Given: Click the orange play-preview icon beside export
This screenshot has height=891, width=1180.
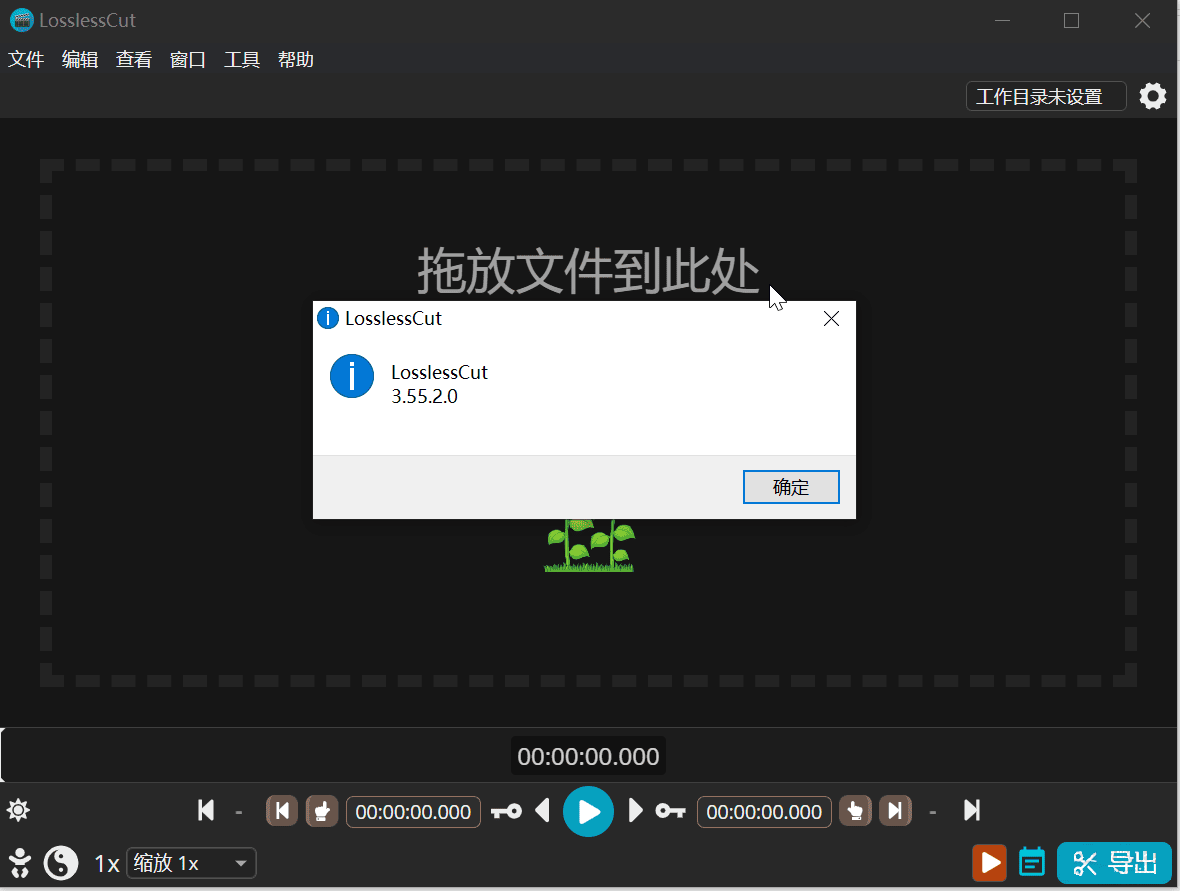Looking at the screenshot, I should (x=989, y=862).
